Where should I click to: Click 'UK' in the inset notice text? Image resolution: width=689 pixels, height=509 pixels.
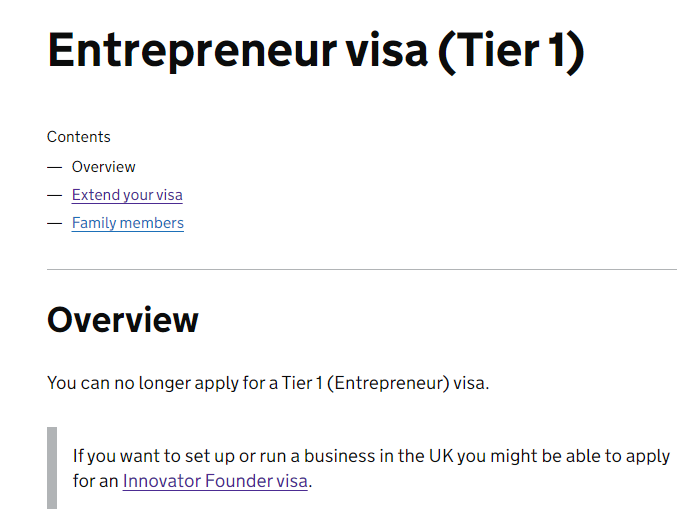pyautogui.click(x=441, y=456)
